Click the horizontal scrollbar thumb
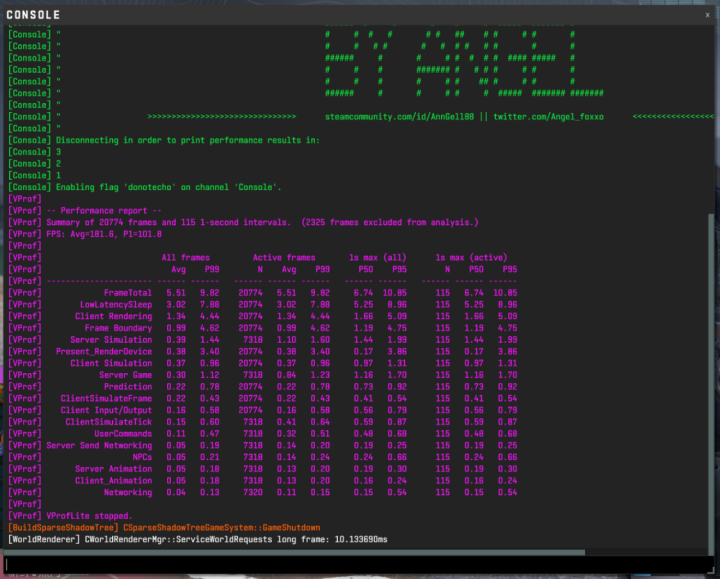The image size is (720, 579). [x=294, y=552]
